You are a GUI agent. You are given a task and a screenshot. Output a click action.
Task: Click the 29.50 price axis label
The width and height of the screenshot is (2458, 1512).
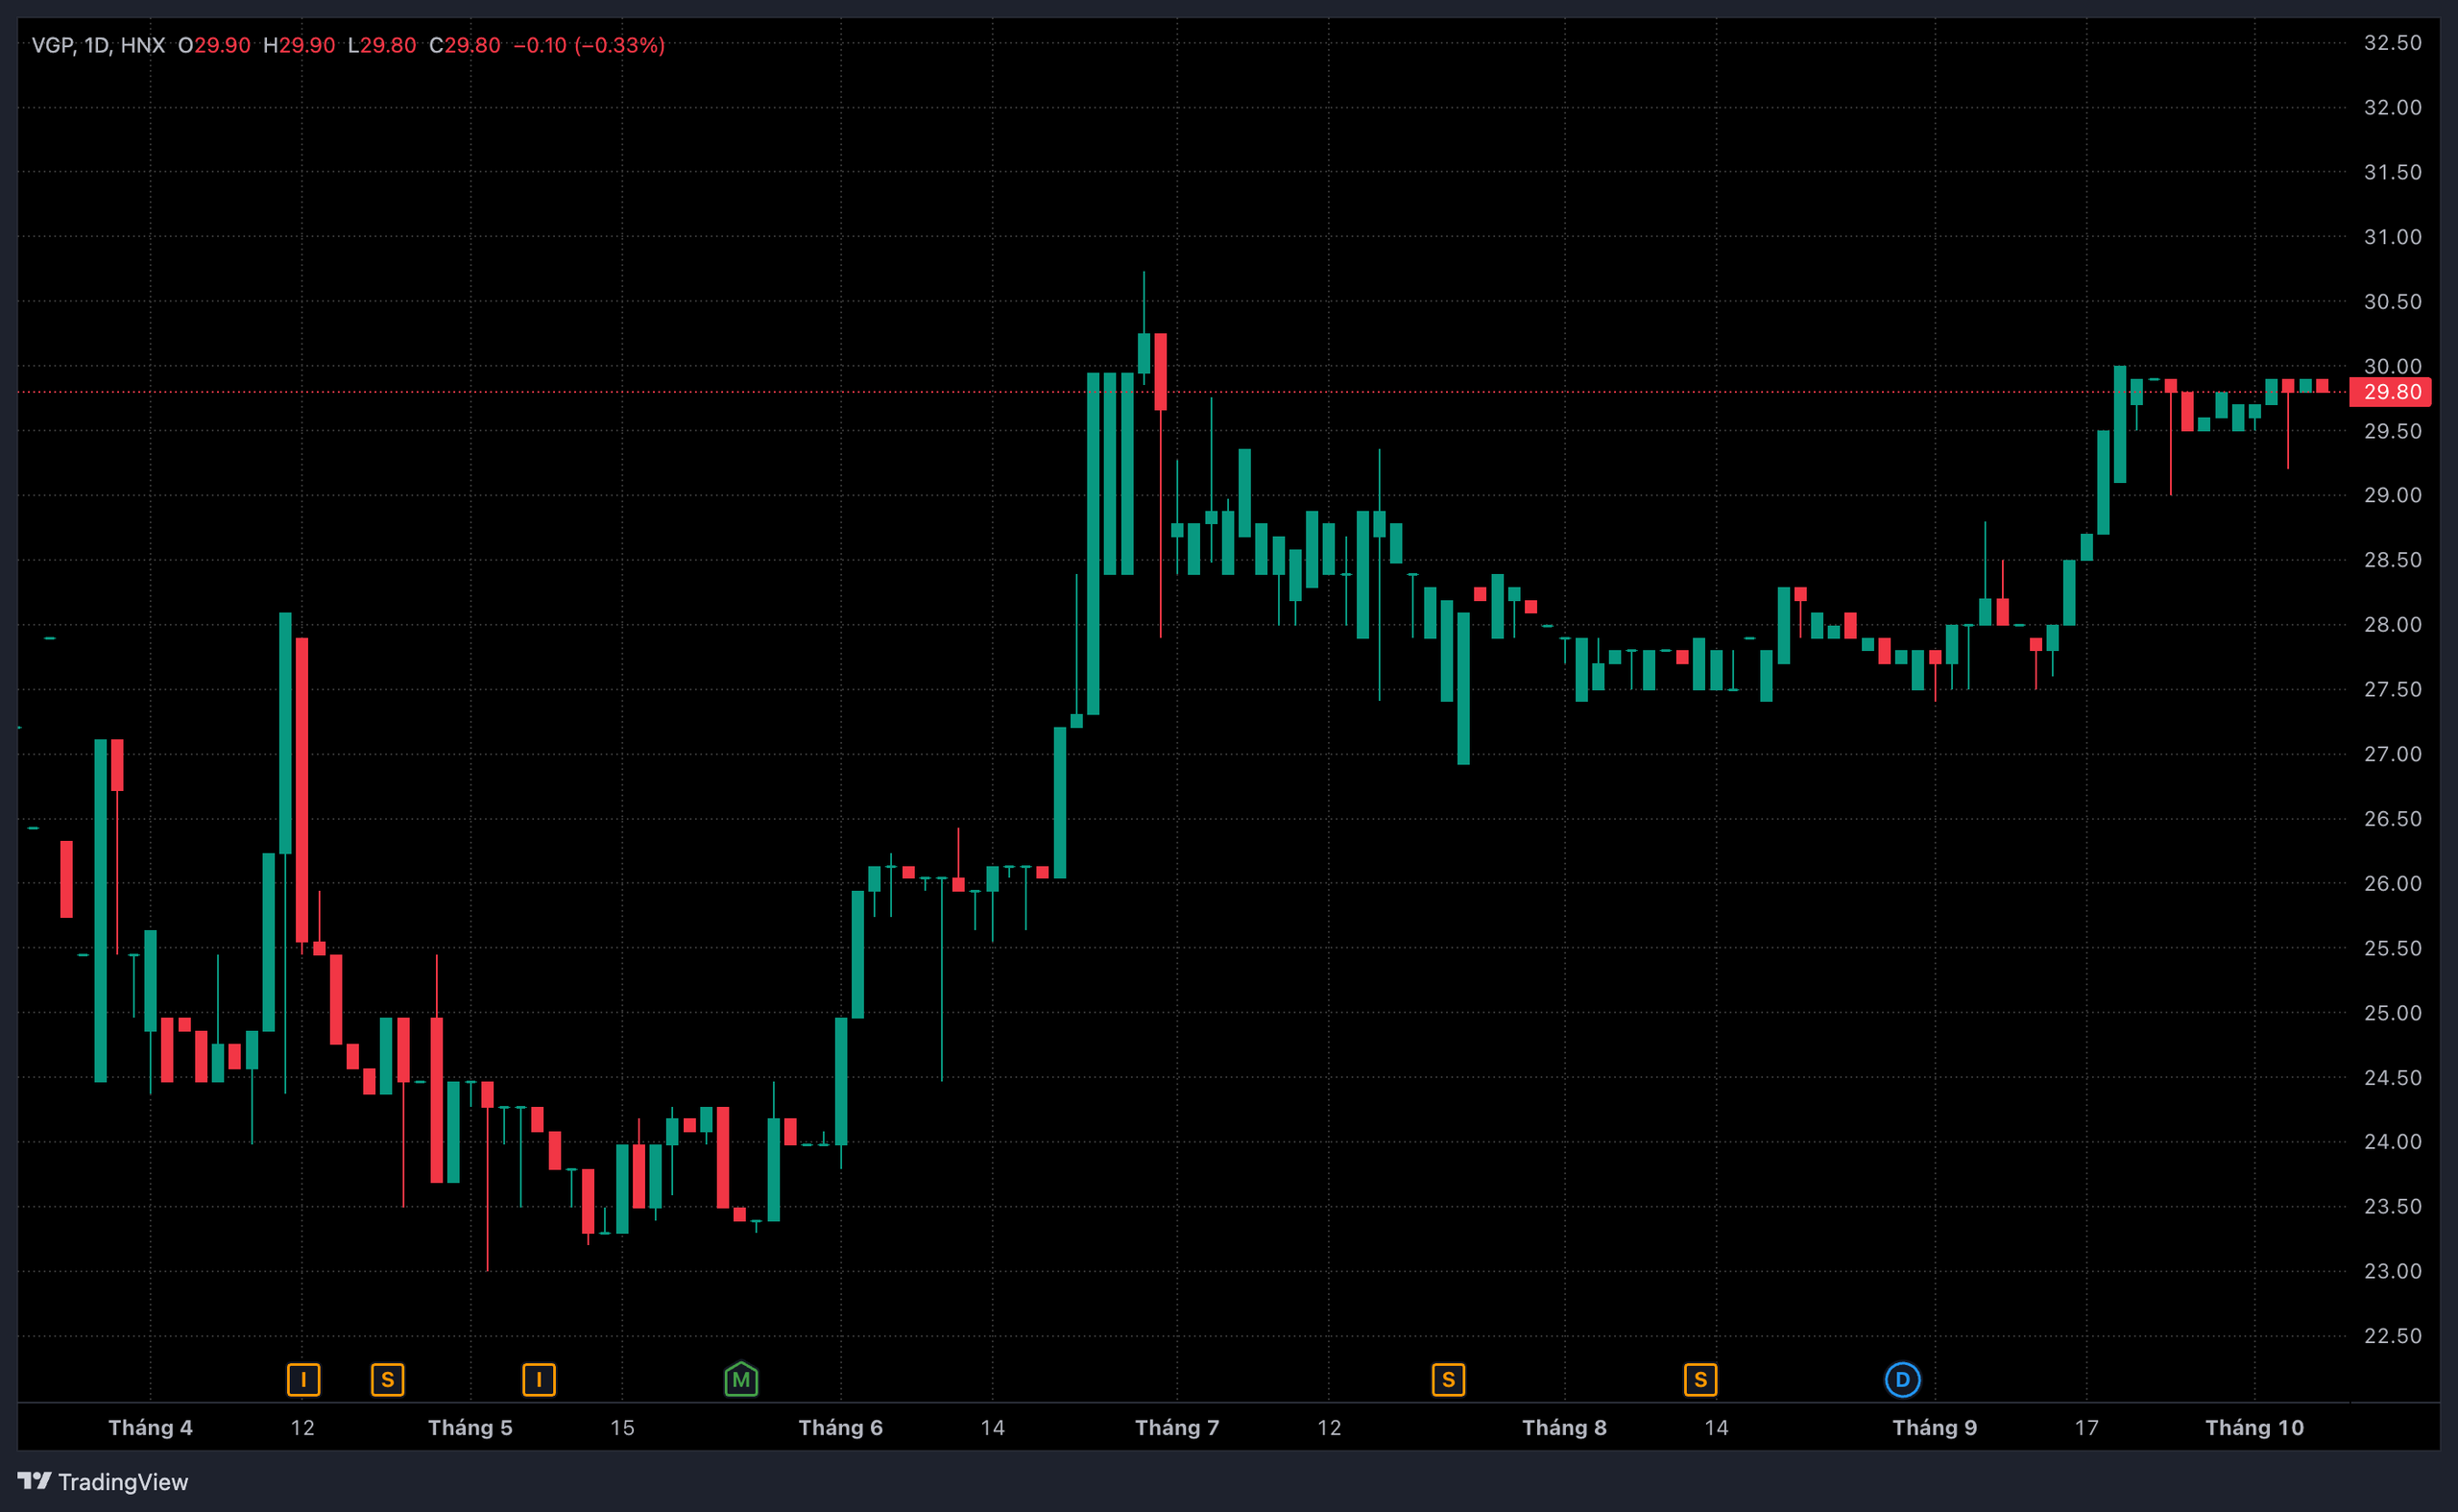pyautogui.click(x=2392, y=431)
